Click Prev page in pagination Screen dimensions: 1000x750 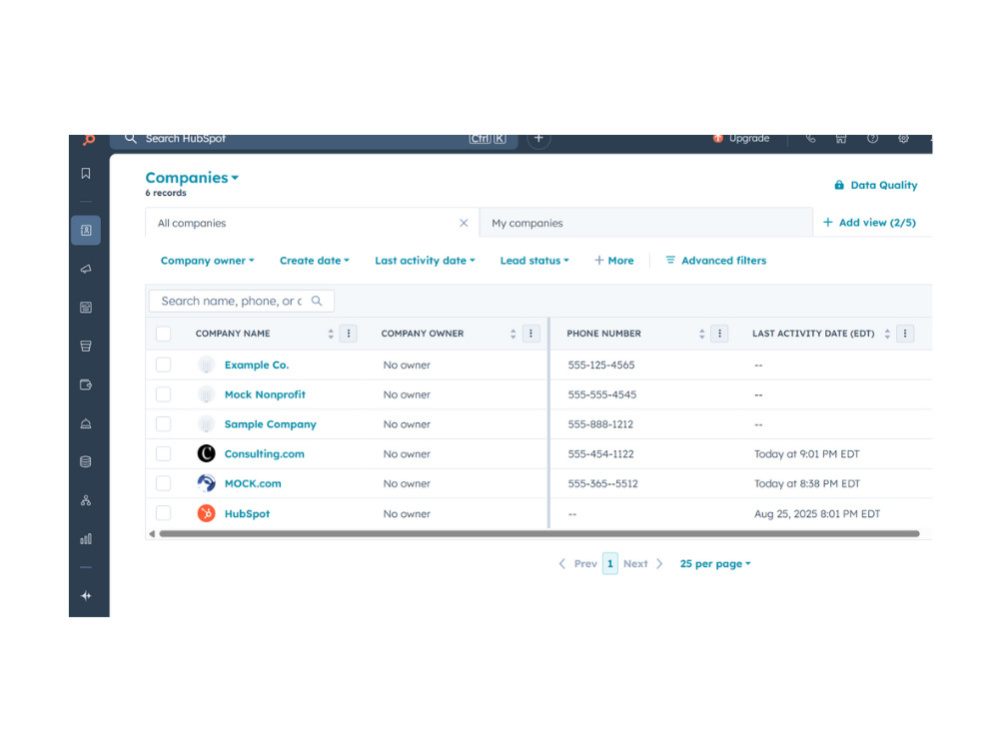tap(578, 564)
